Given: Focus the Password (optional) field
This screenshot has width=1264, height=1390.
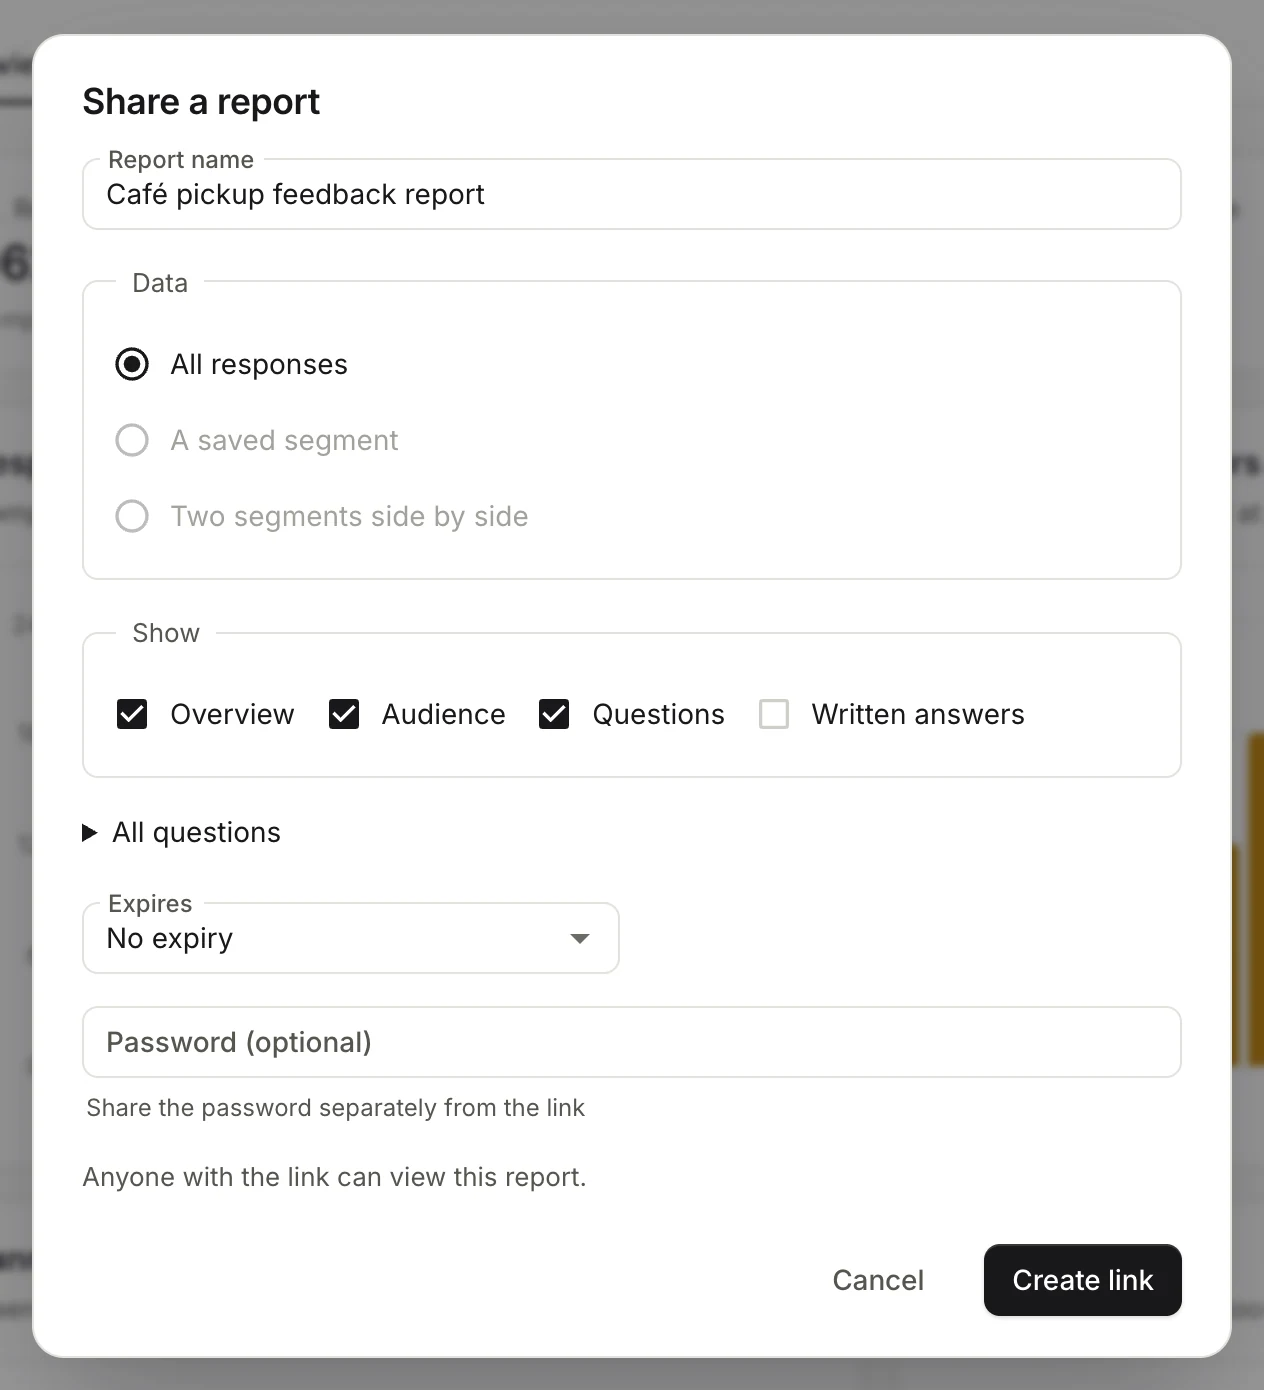Looking at the screenshot, I should coord(632,1042).
